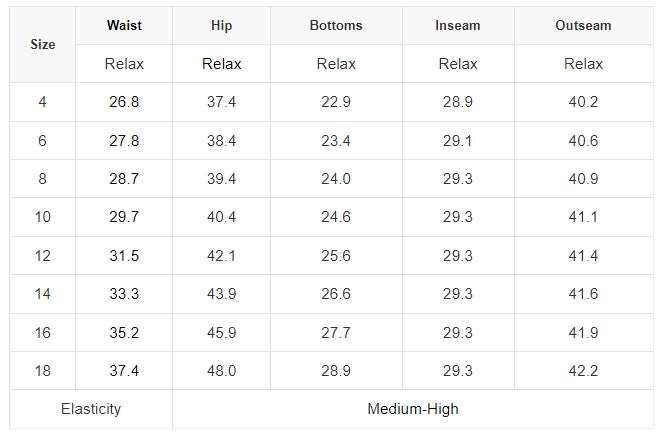Select hip measurement 48.0
666x435 pixels.
(x=222, y=371)
